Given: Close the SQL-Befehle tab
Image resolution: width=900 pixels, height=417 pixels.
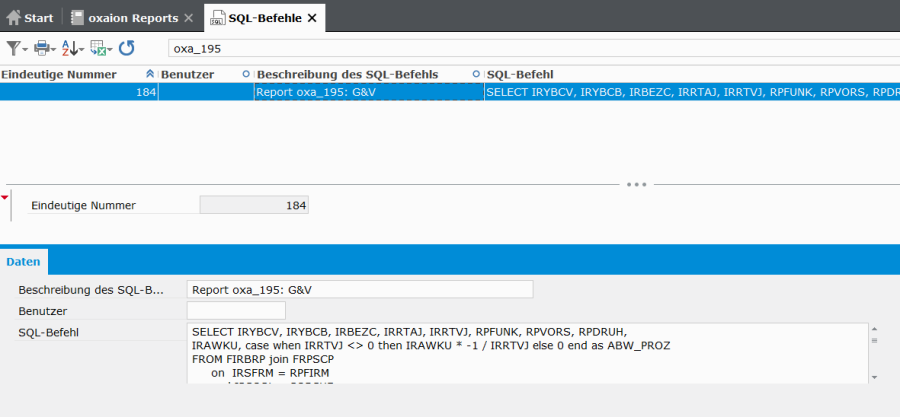Looking at the screenshot, I should point(312,18).
